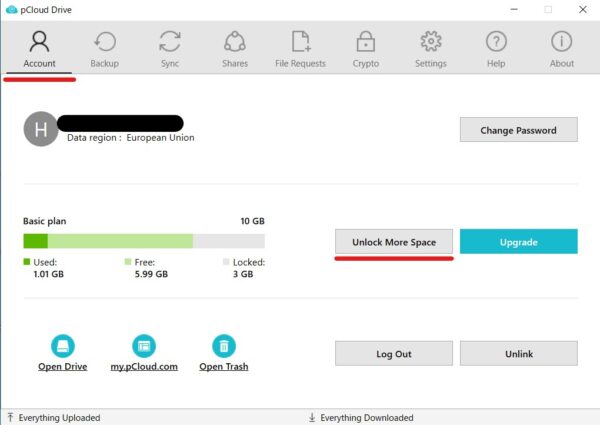Viewport: 600px width, 425px height.
Task: Click the Everything Downloaded status arrow icon
Action: [x=312, y=417]
